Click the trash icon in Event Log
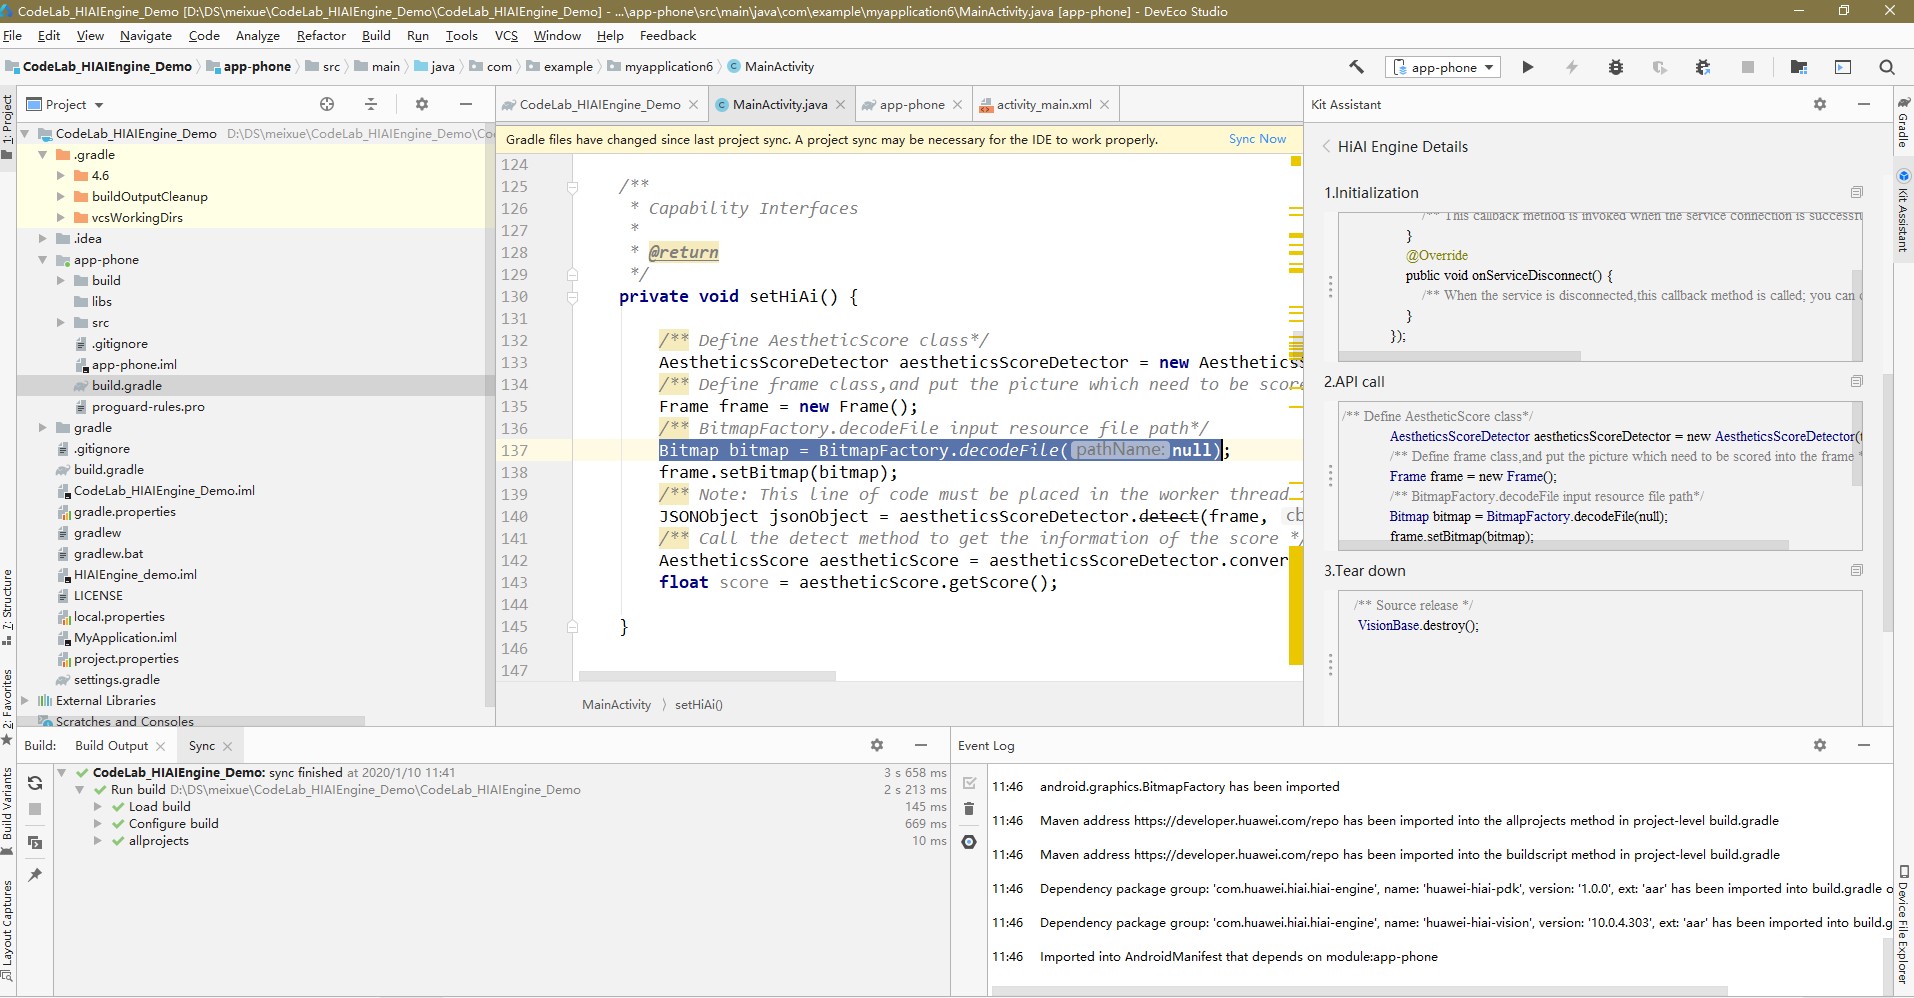The width and height of the screenshot is (1914, 998). tap(969, 809)
